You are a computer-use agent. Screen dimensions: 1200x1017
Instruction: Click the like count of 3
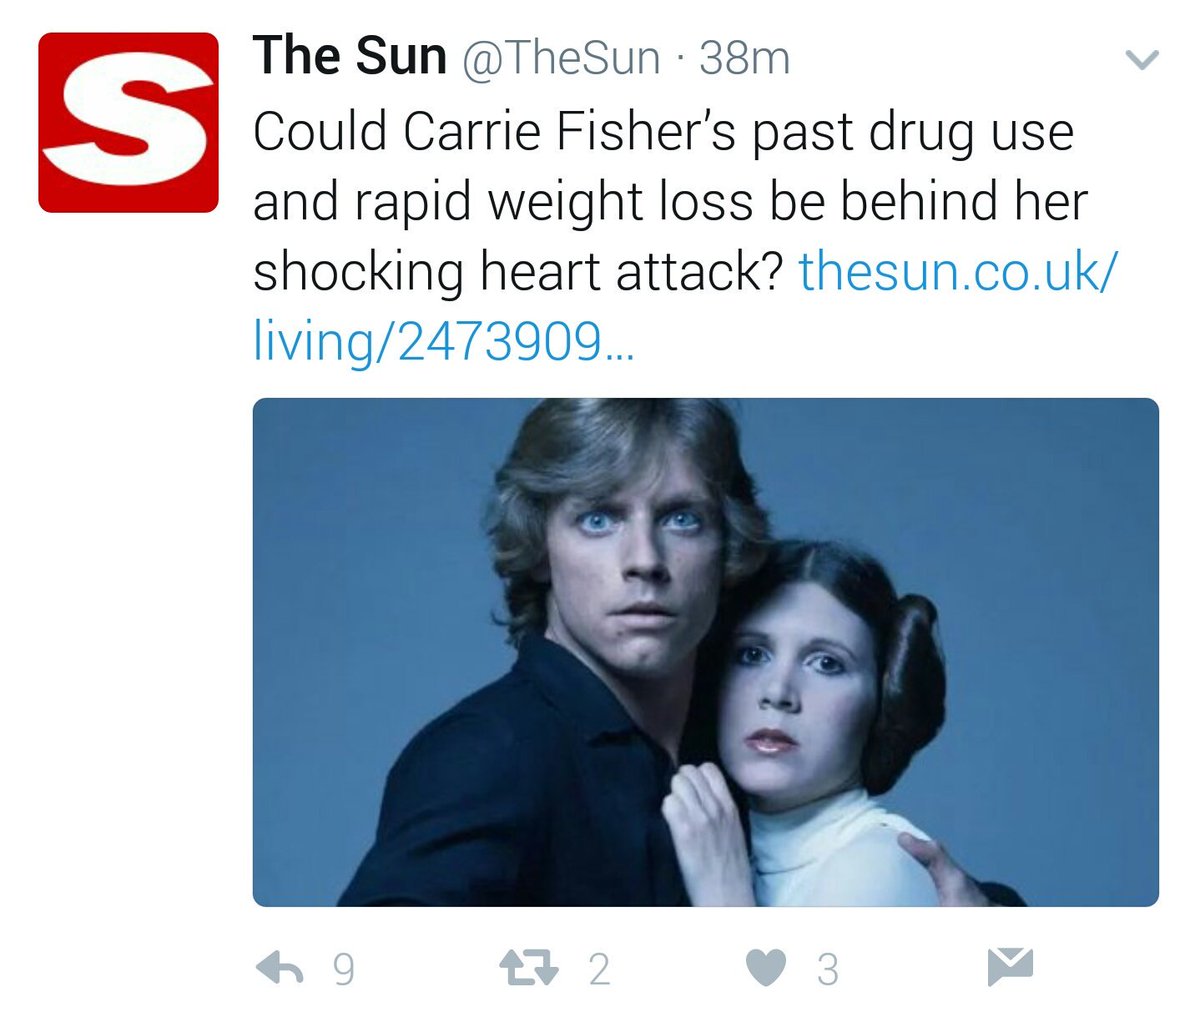(827, 969)
